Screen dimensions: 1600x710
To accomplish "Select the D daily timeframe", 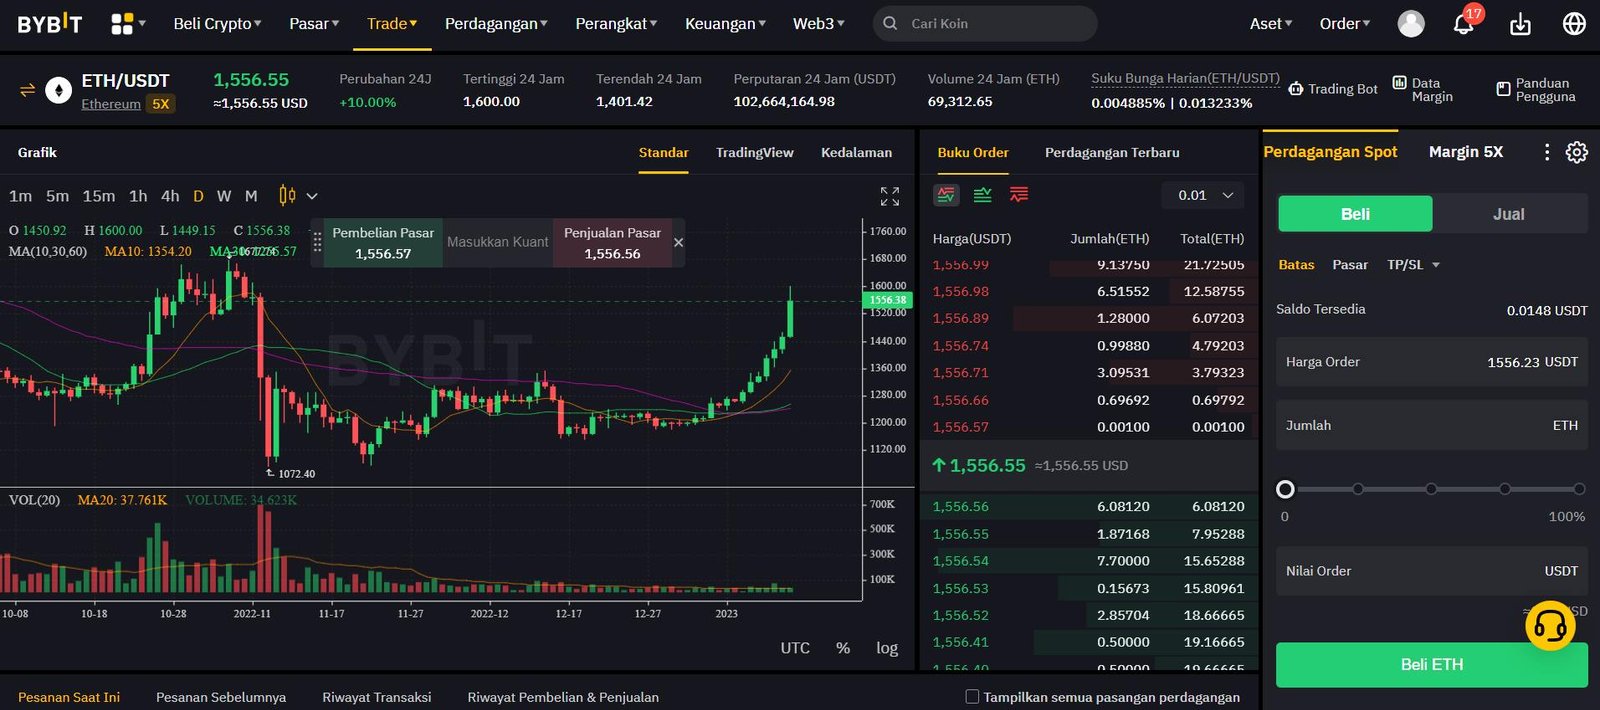I will (198, 196).
